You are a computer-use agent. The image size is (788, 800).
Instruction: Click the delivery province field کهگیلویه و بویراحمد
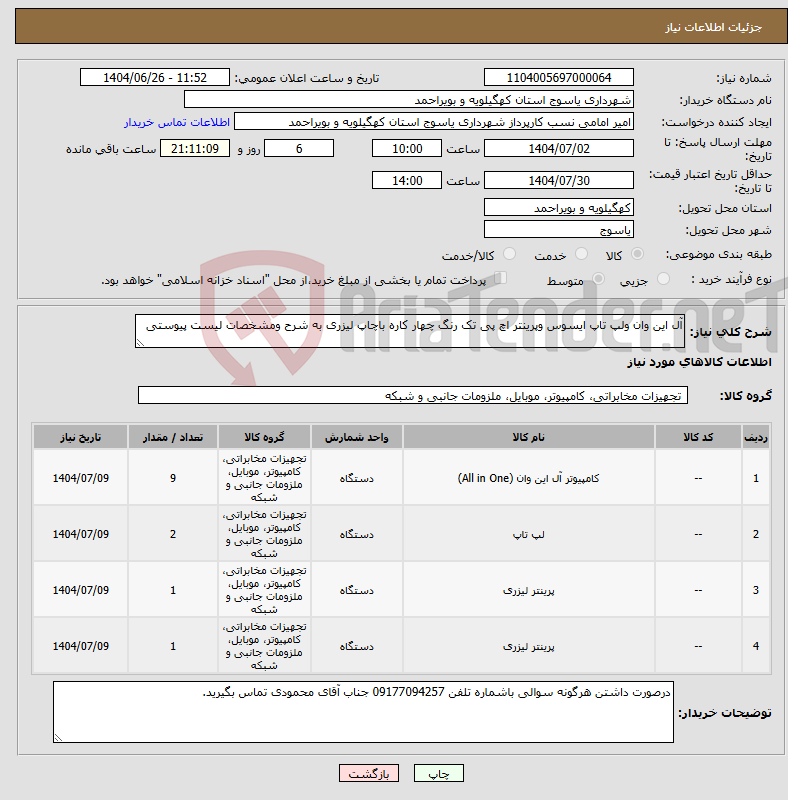click(559, 208)
